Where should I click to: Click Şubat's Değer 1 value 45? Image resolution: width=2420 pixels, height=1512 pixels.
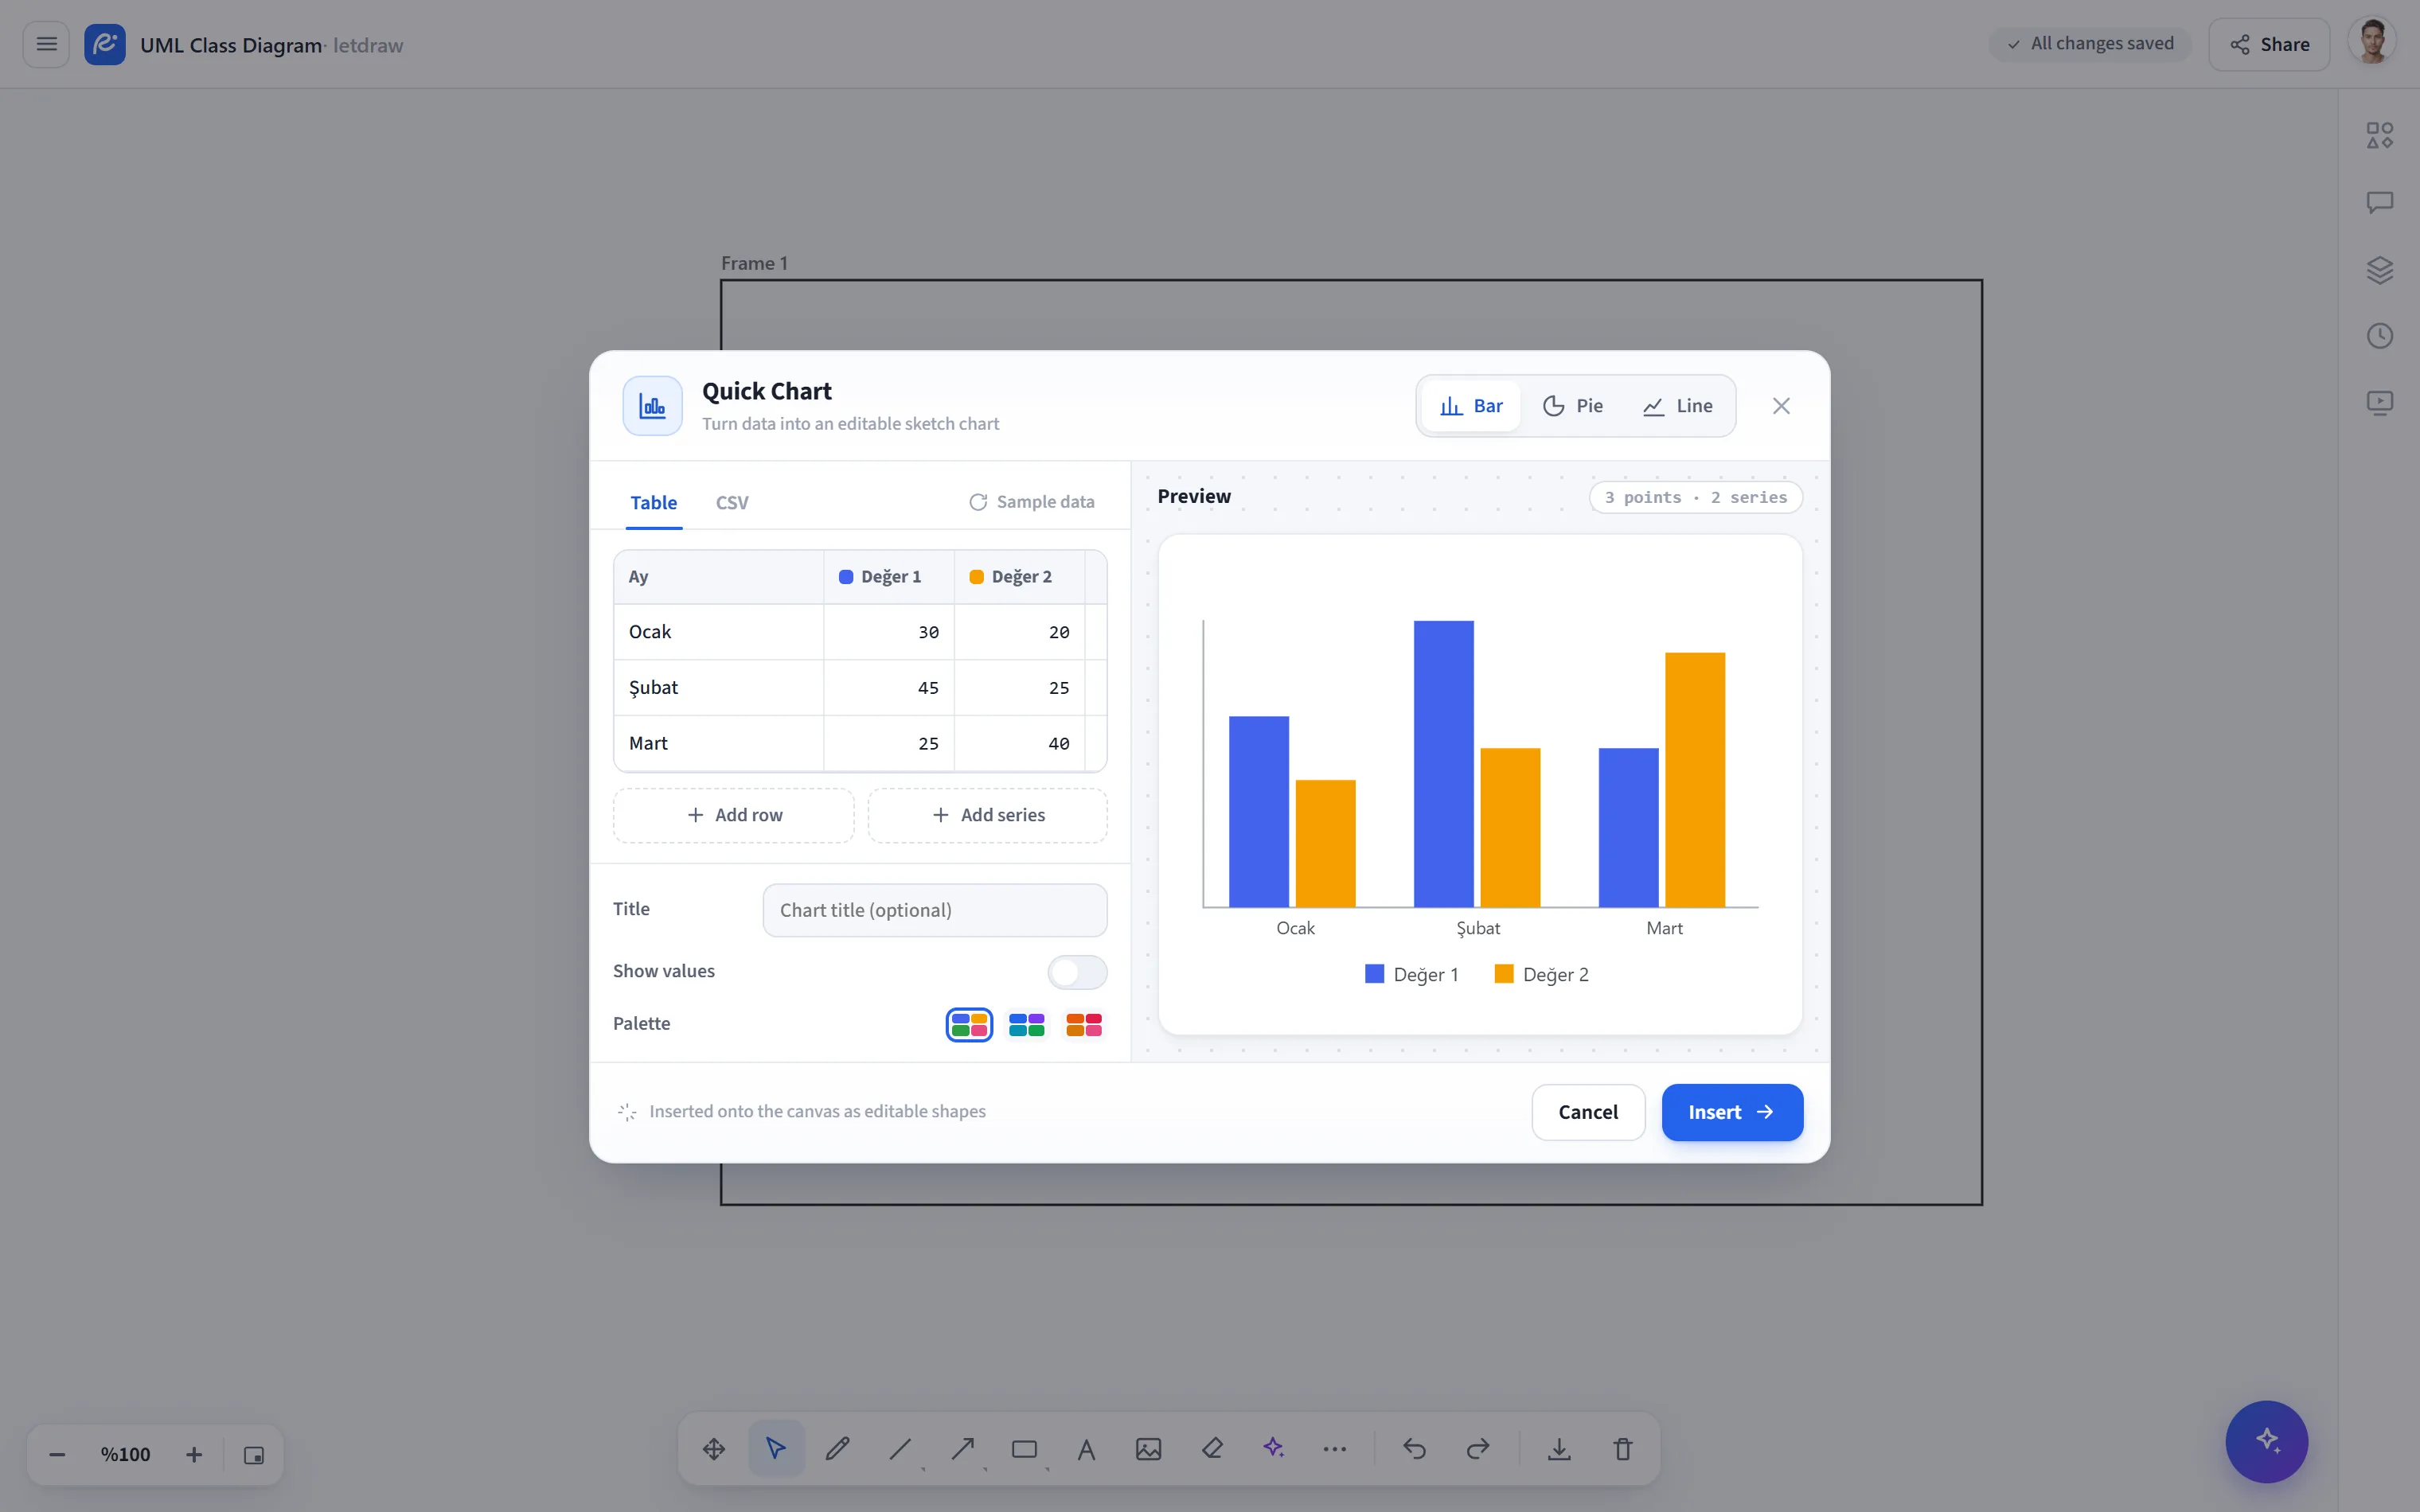point(889,688)
